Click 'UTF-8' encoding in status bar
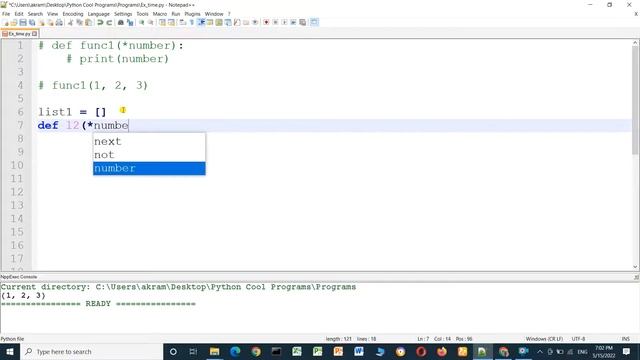The height and width of the screenshot is (360, 640). click(578, 339)
